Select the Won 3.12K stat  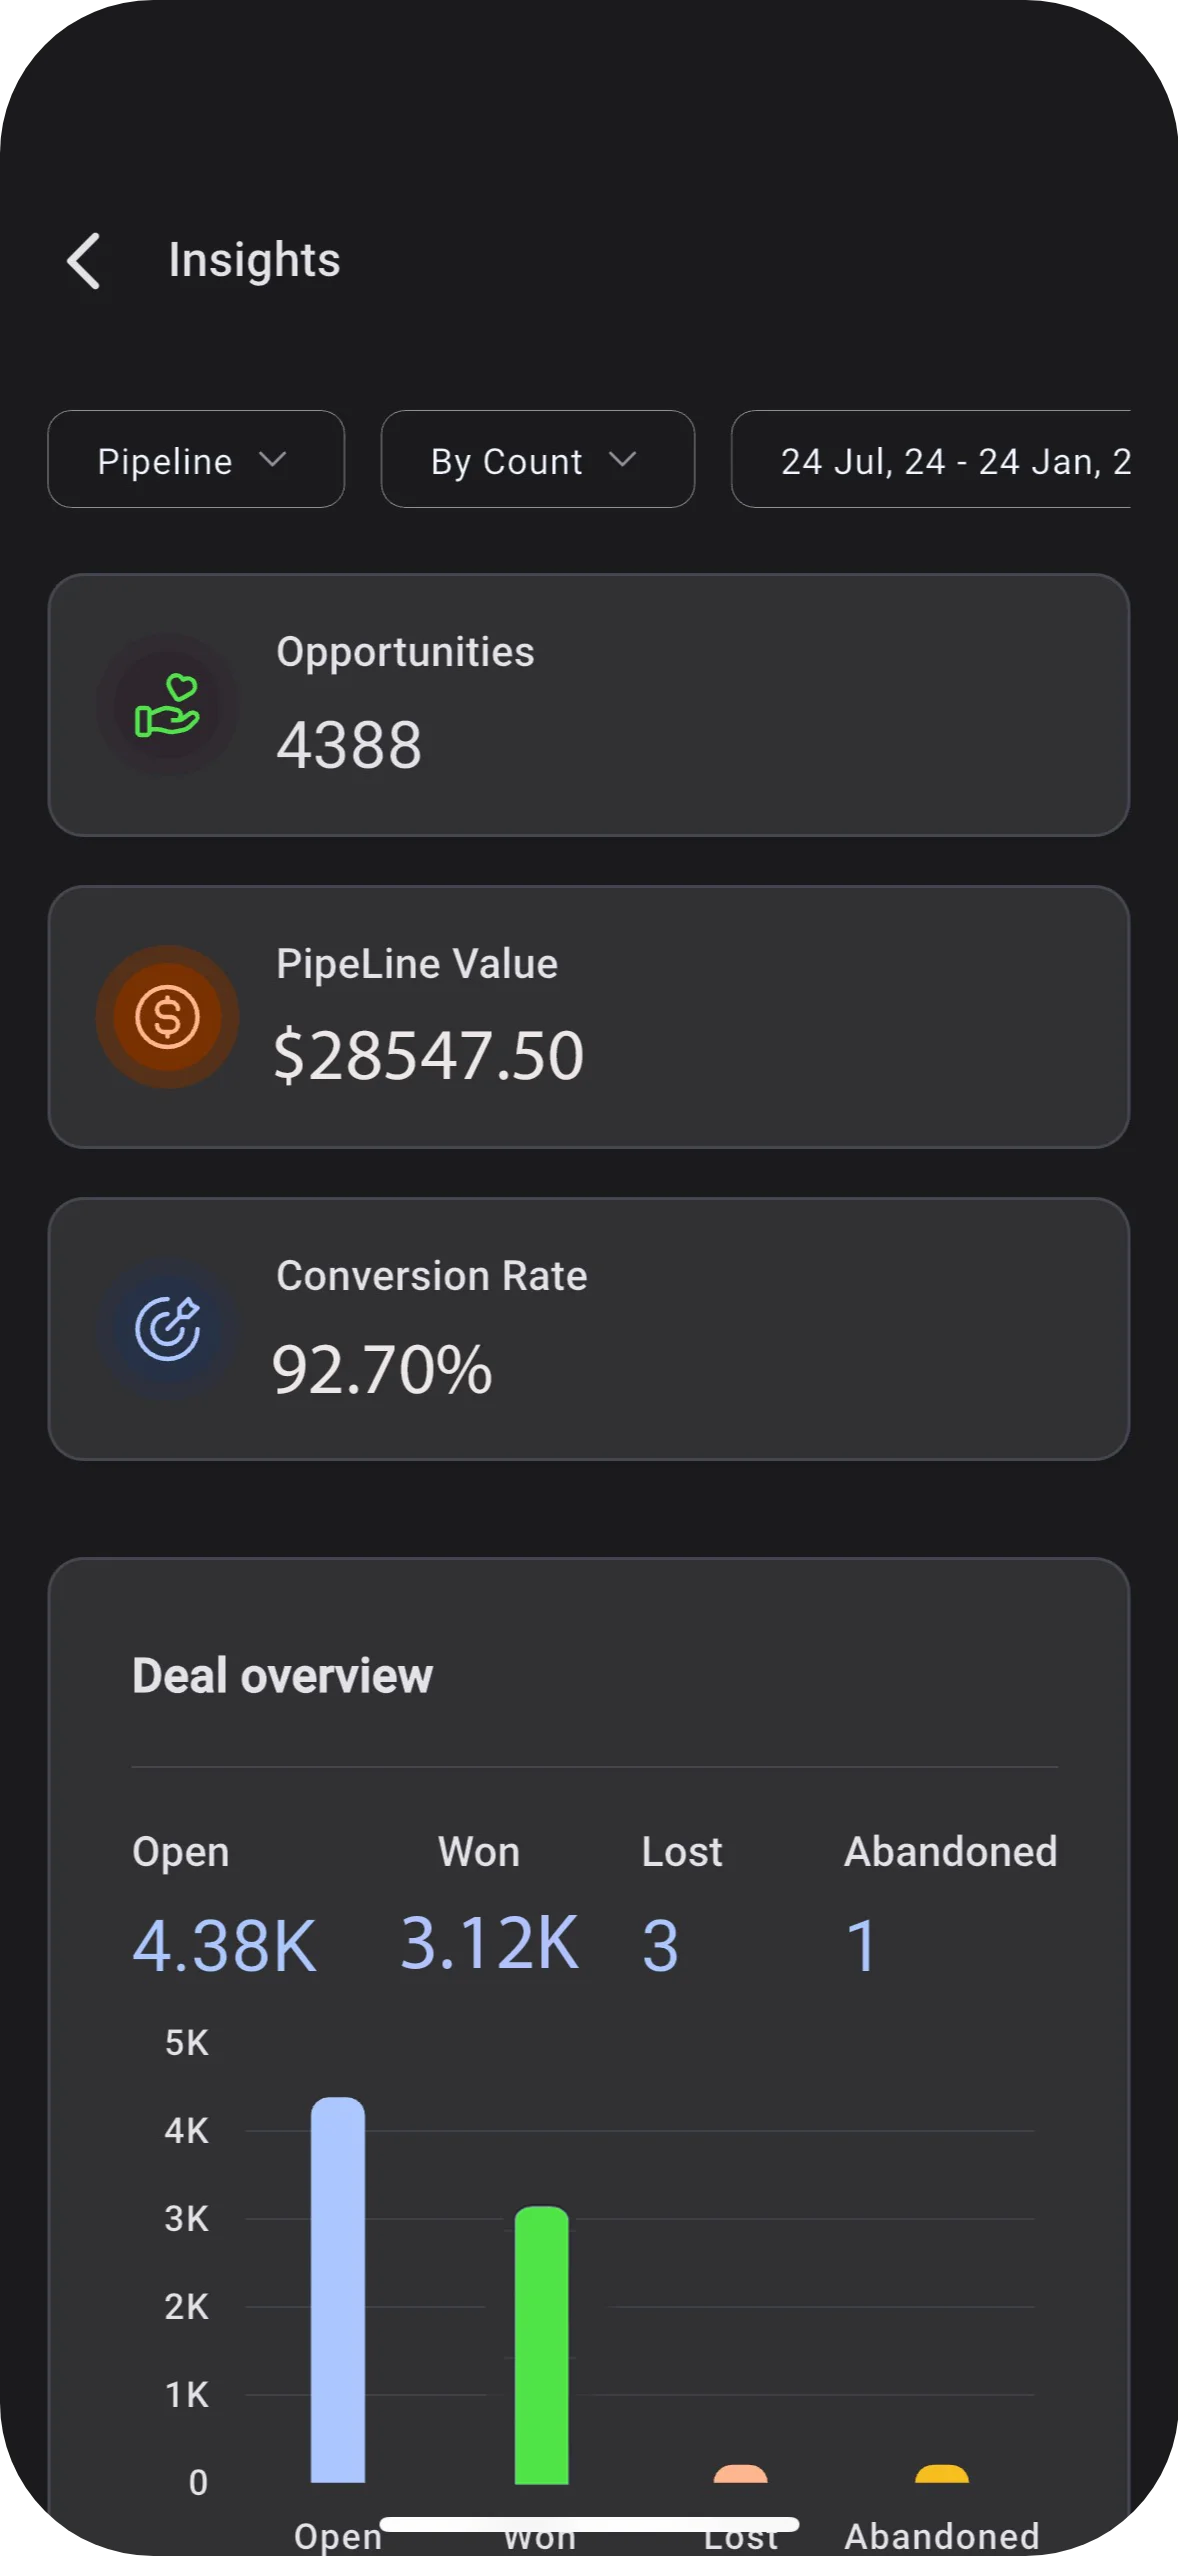click(x=489, y=1904)
